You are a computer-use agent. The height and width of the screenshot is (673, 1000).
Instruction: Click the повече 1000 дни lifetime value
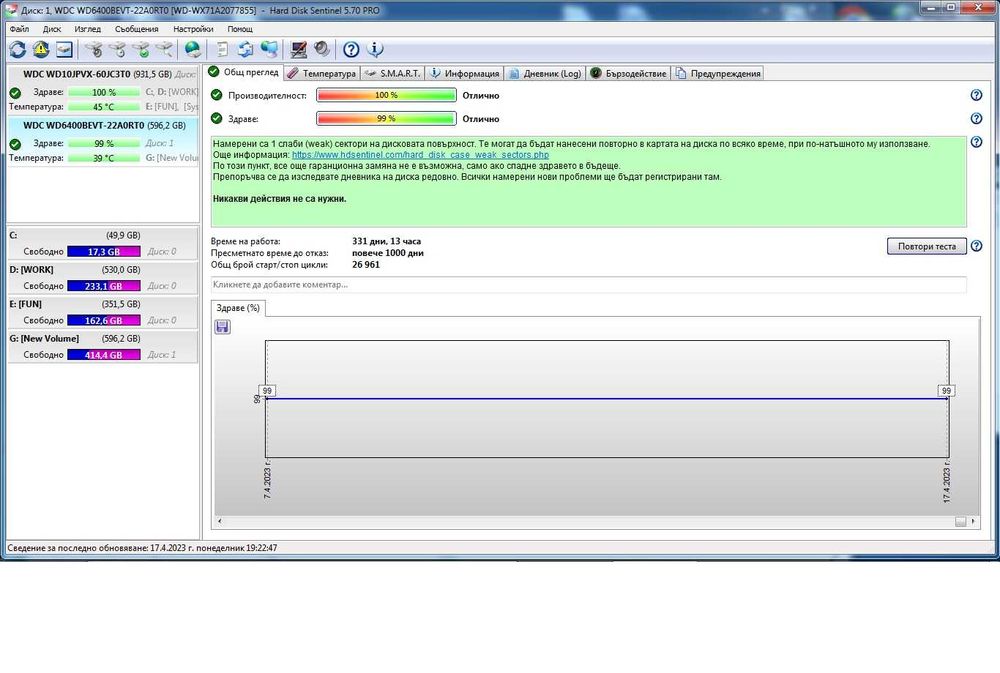(x=388, y=253)
